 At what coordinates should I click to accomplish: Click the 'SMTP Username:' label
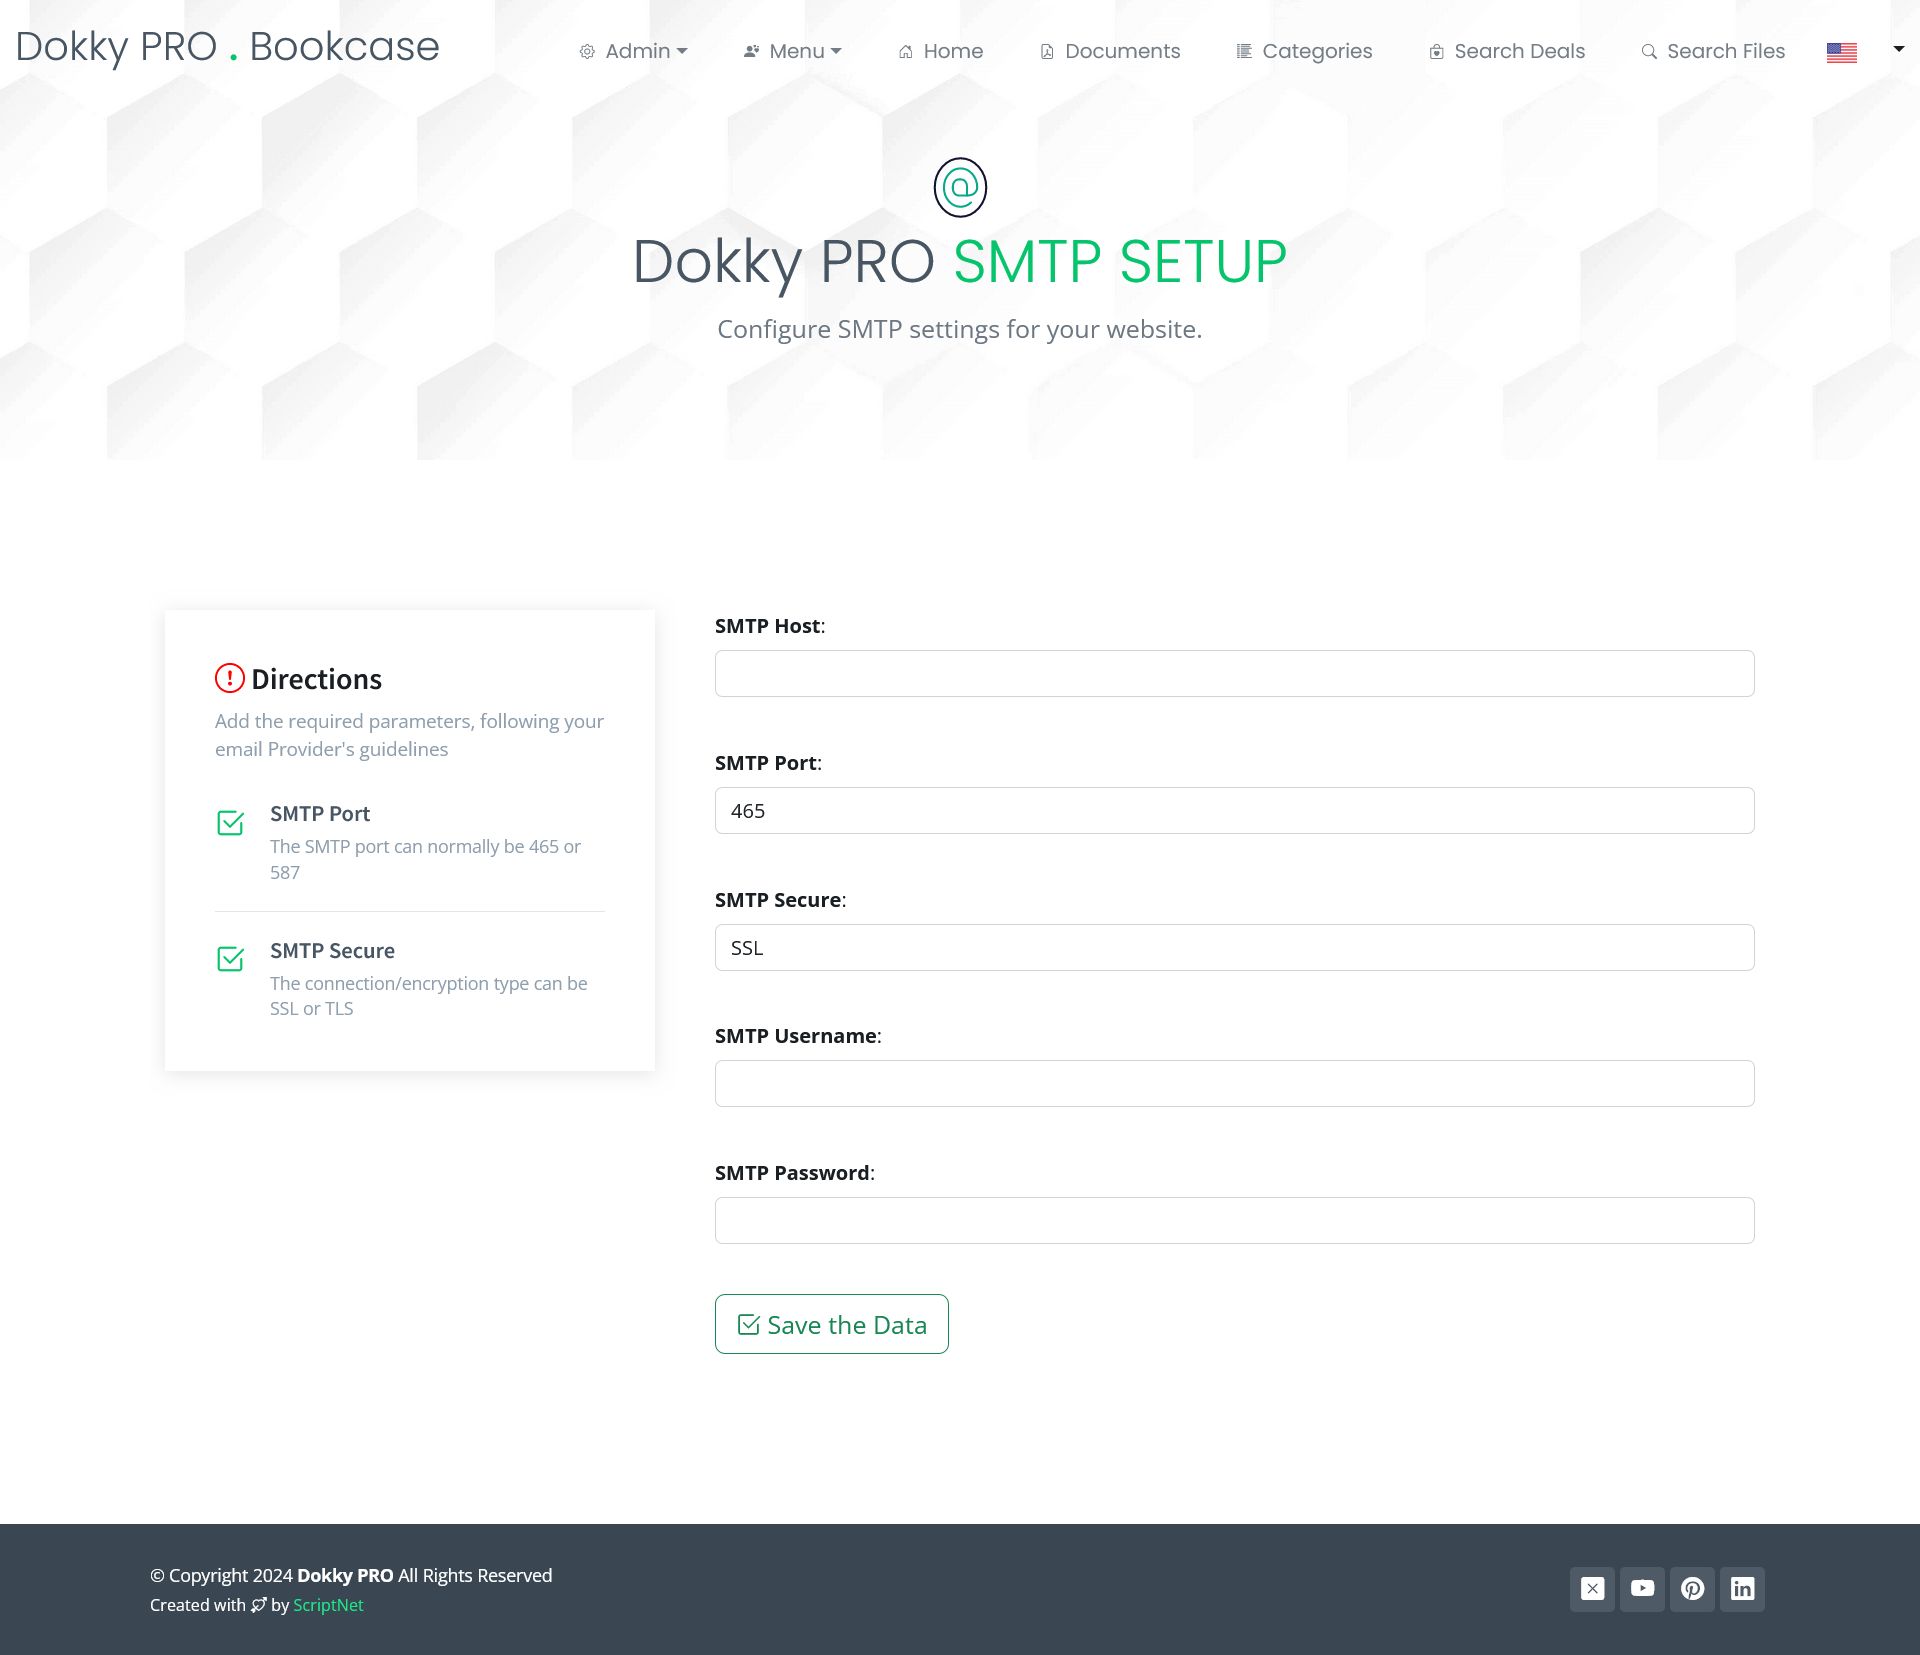point(798,1036)
